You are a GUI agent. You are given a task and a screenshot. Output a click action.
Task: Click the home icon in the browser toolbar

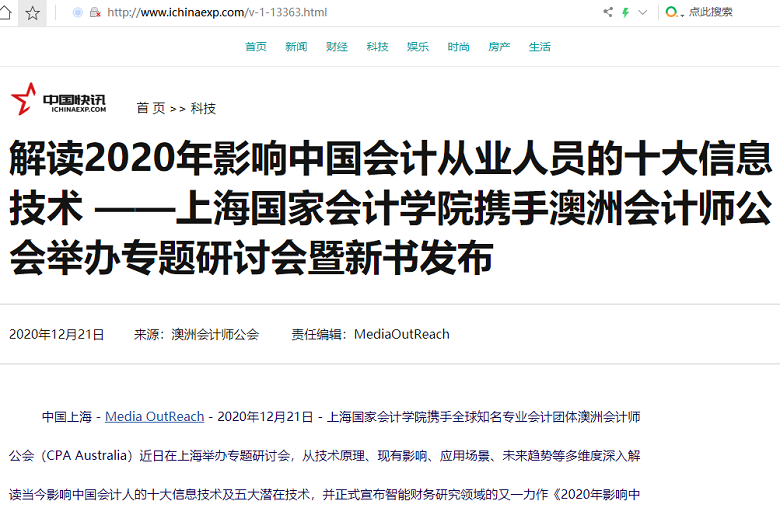[x=4, y=12]
